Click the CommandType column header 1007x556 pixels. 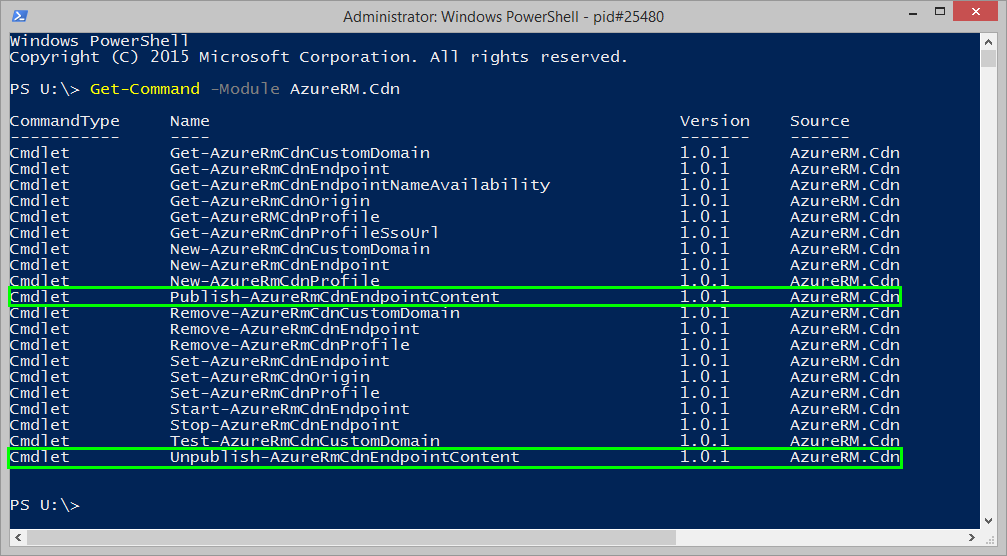(x=65, y=121)
